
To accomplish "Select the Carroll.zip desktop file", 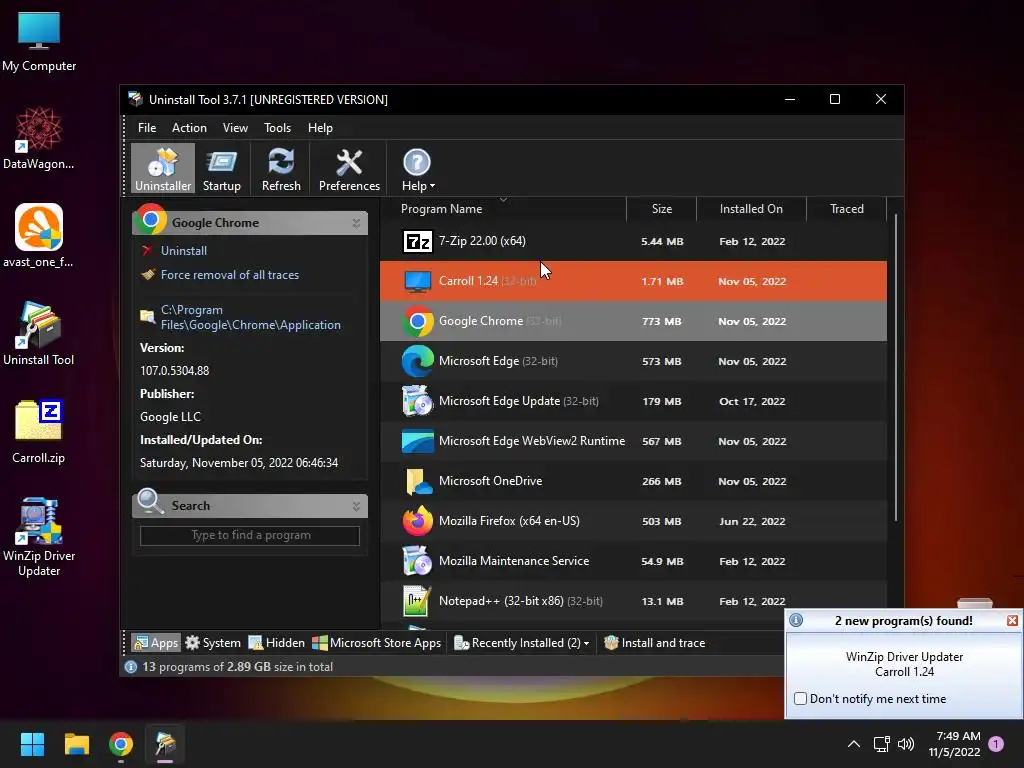I will pyautogui.click(x=39, y=432).
